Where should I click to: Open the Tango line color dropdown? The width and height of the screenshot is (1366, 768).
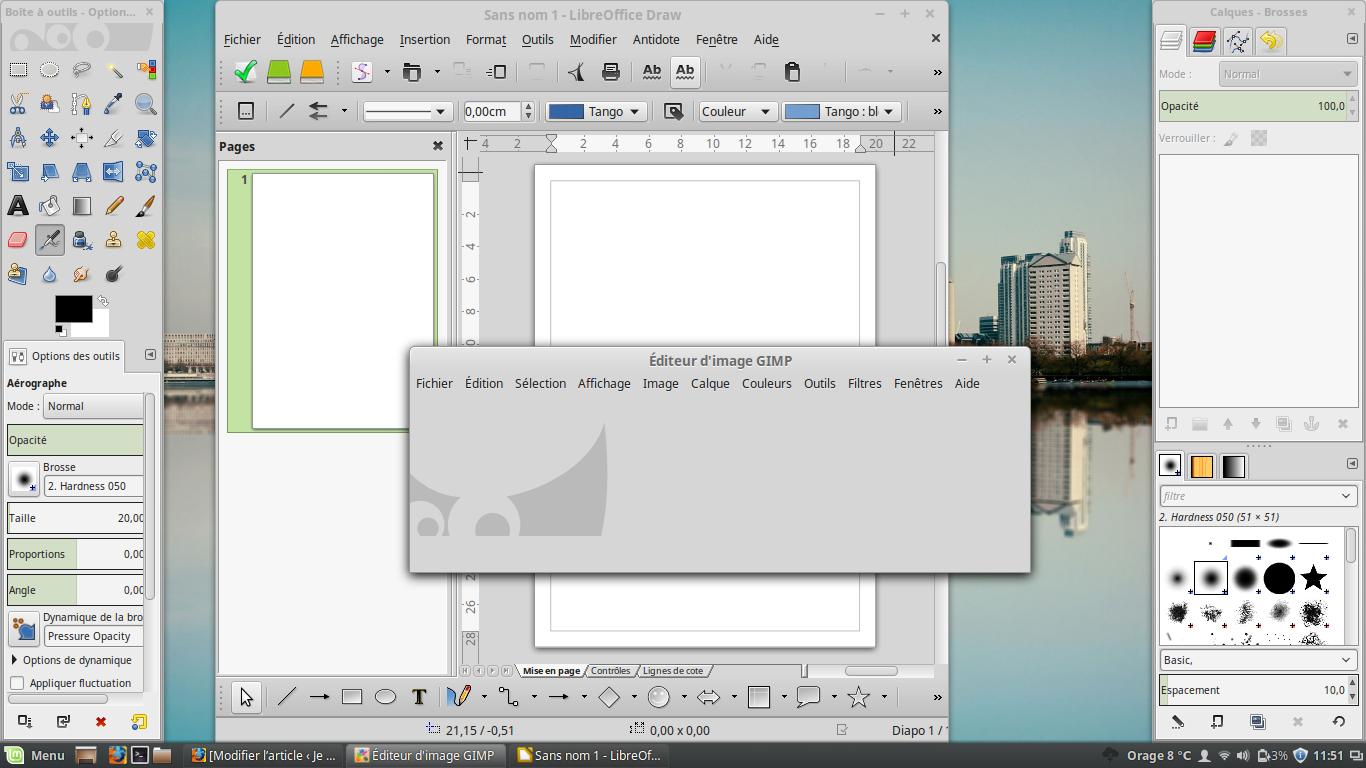(596, 111)
